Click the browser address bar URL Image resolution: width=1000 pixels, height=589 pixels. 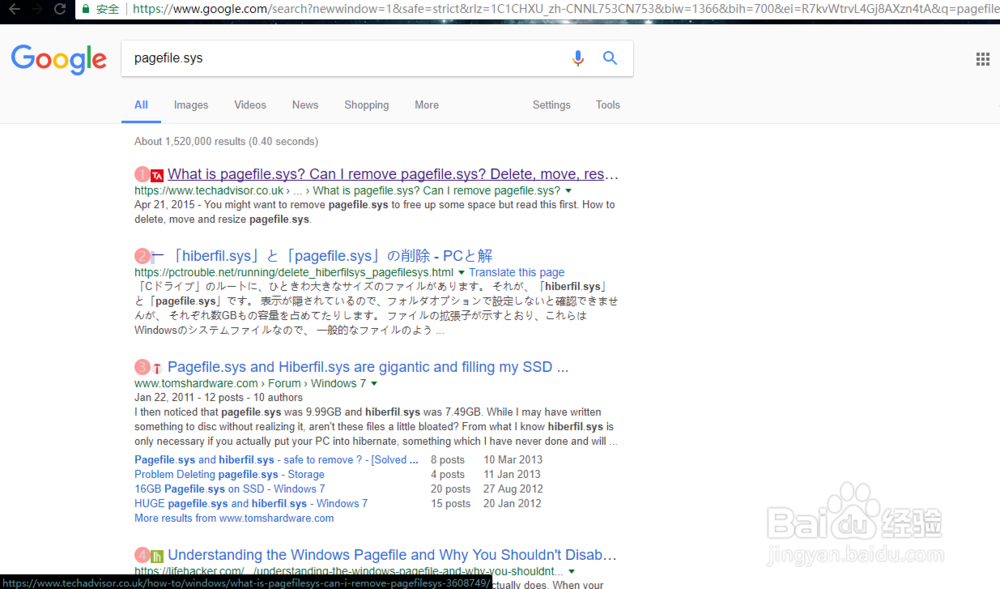coord(564,9)
